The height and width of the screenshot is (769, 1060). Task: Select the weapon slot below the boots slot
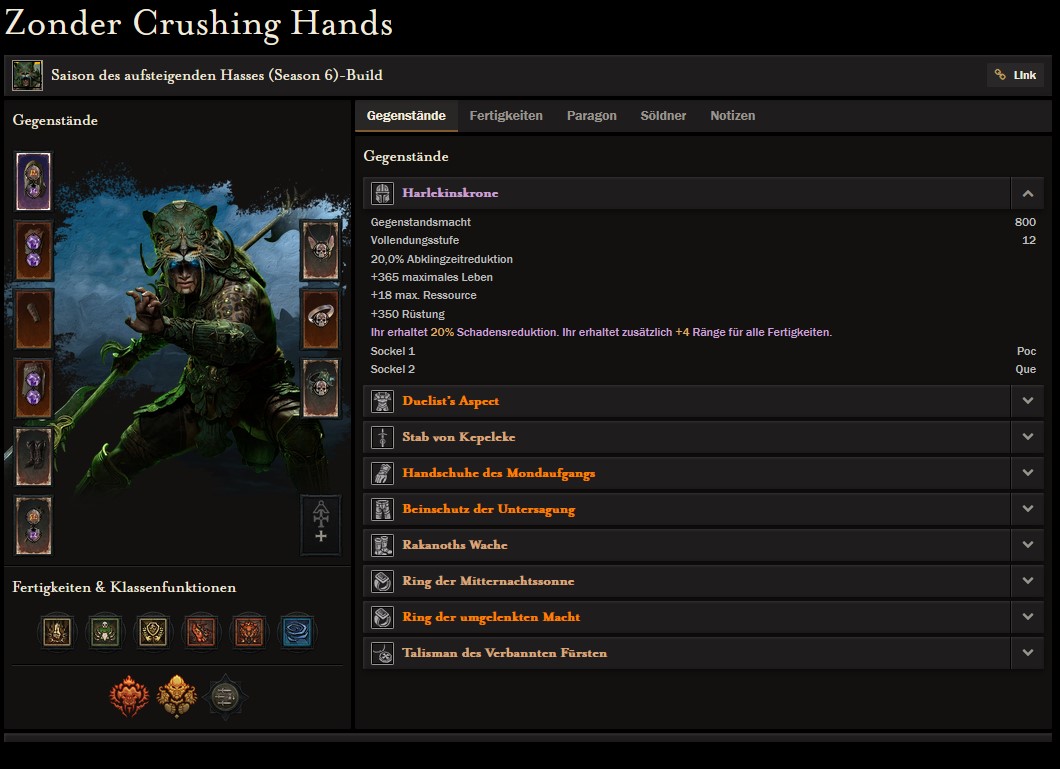[x=33, y=526]
